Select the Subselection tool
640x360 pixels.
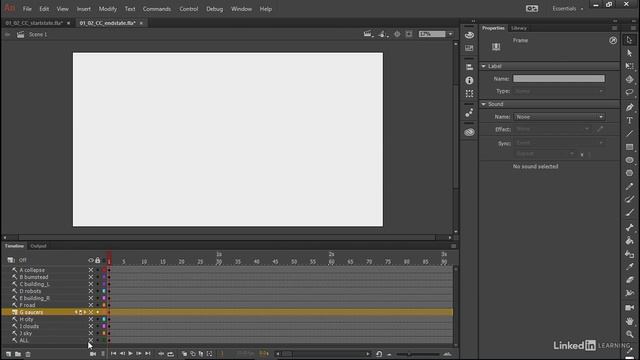pyautogui.click(x=629, y=53)
